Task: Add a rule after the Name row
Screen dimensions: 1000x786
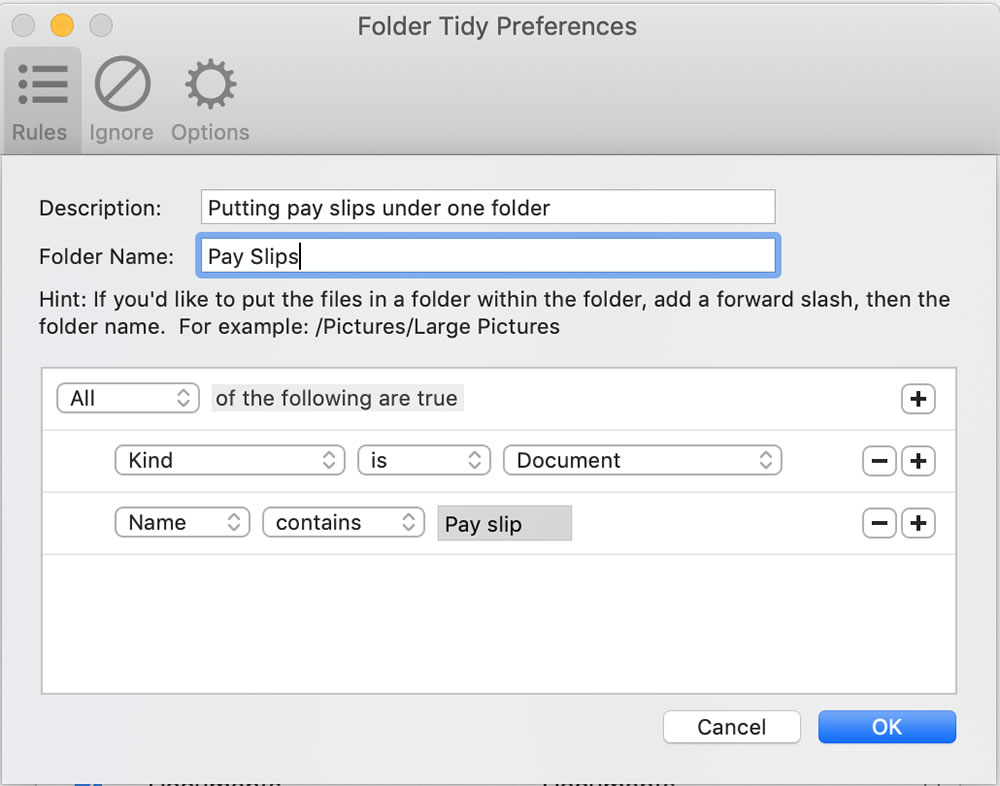Action: click(918, 523)
